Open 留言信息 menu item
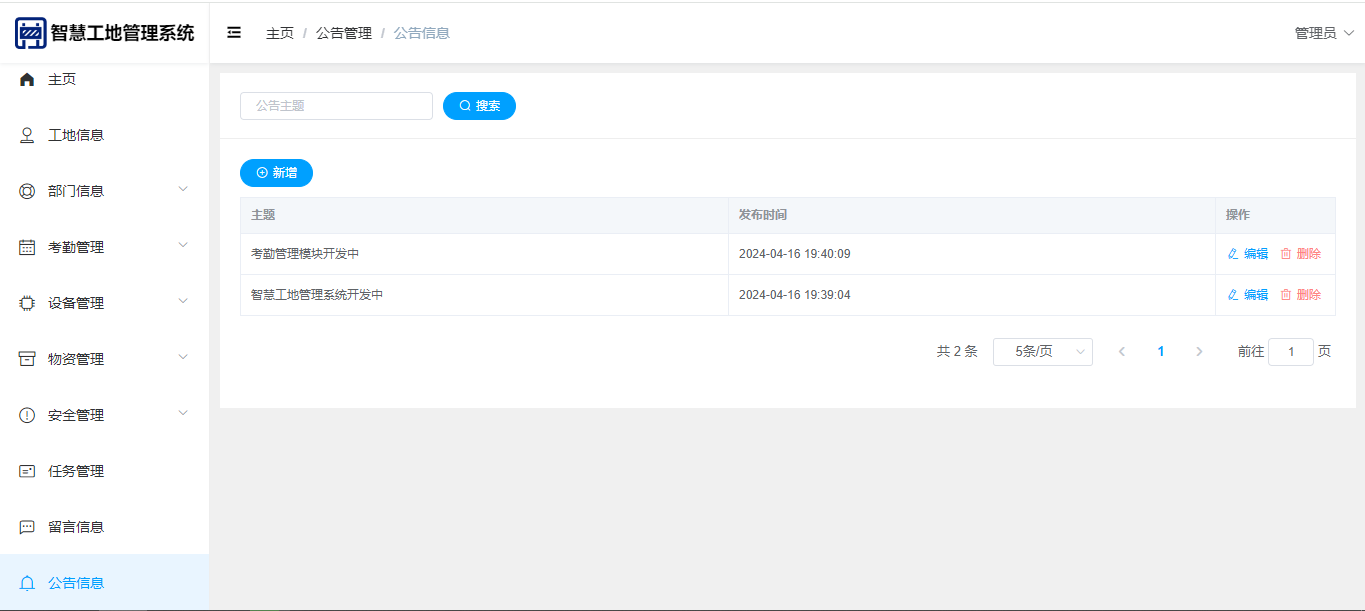This screenshot has width=1365, height=611. (104, 527)
